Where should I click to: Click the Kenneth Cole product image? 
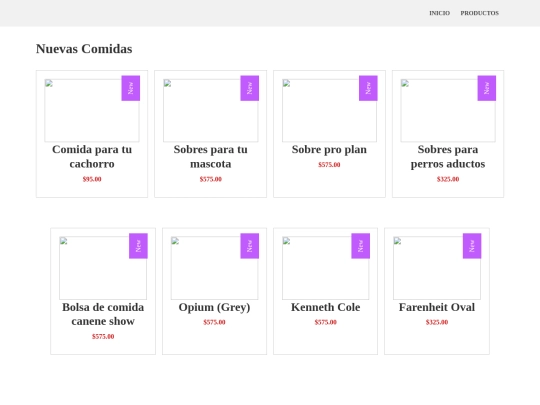tap(325, 268)
